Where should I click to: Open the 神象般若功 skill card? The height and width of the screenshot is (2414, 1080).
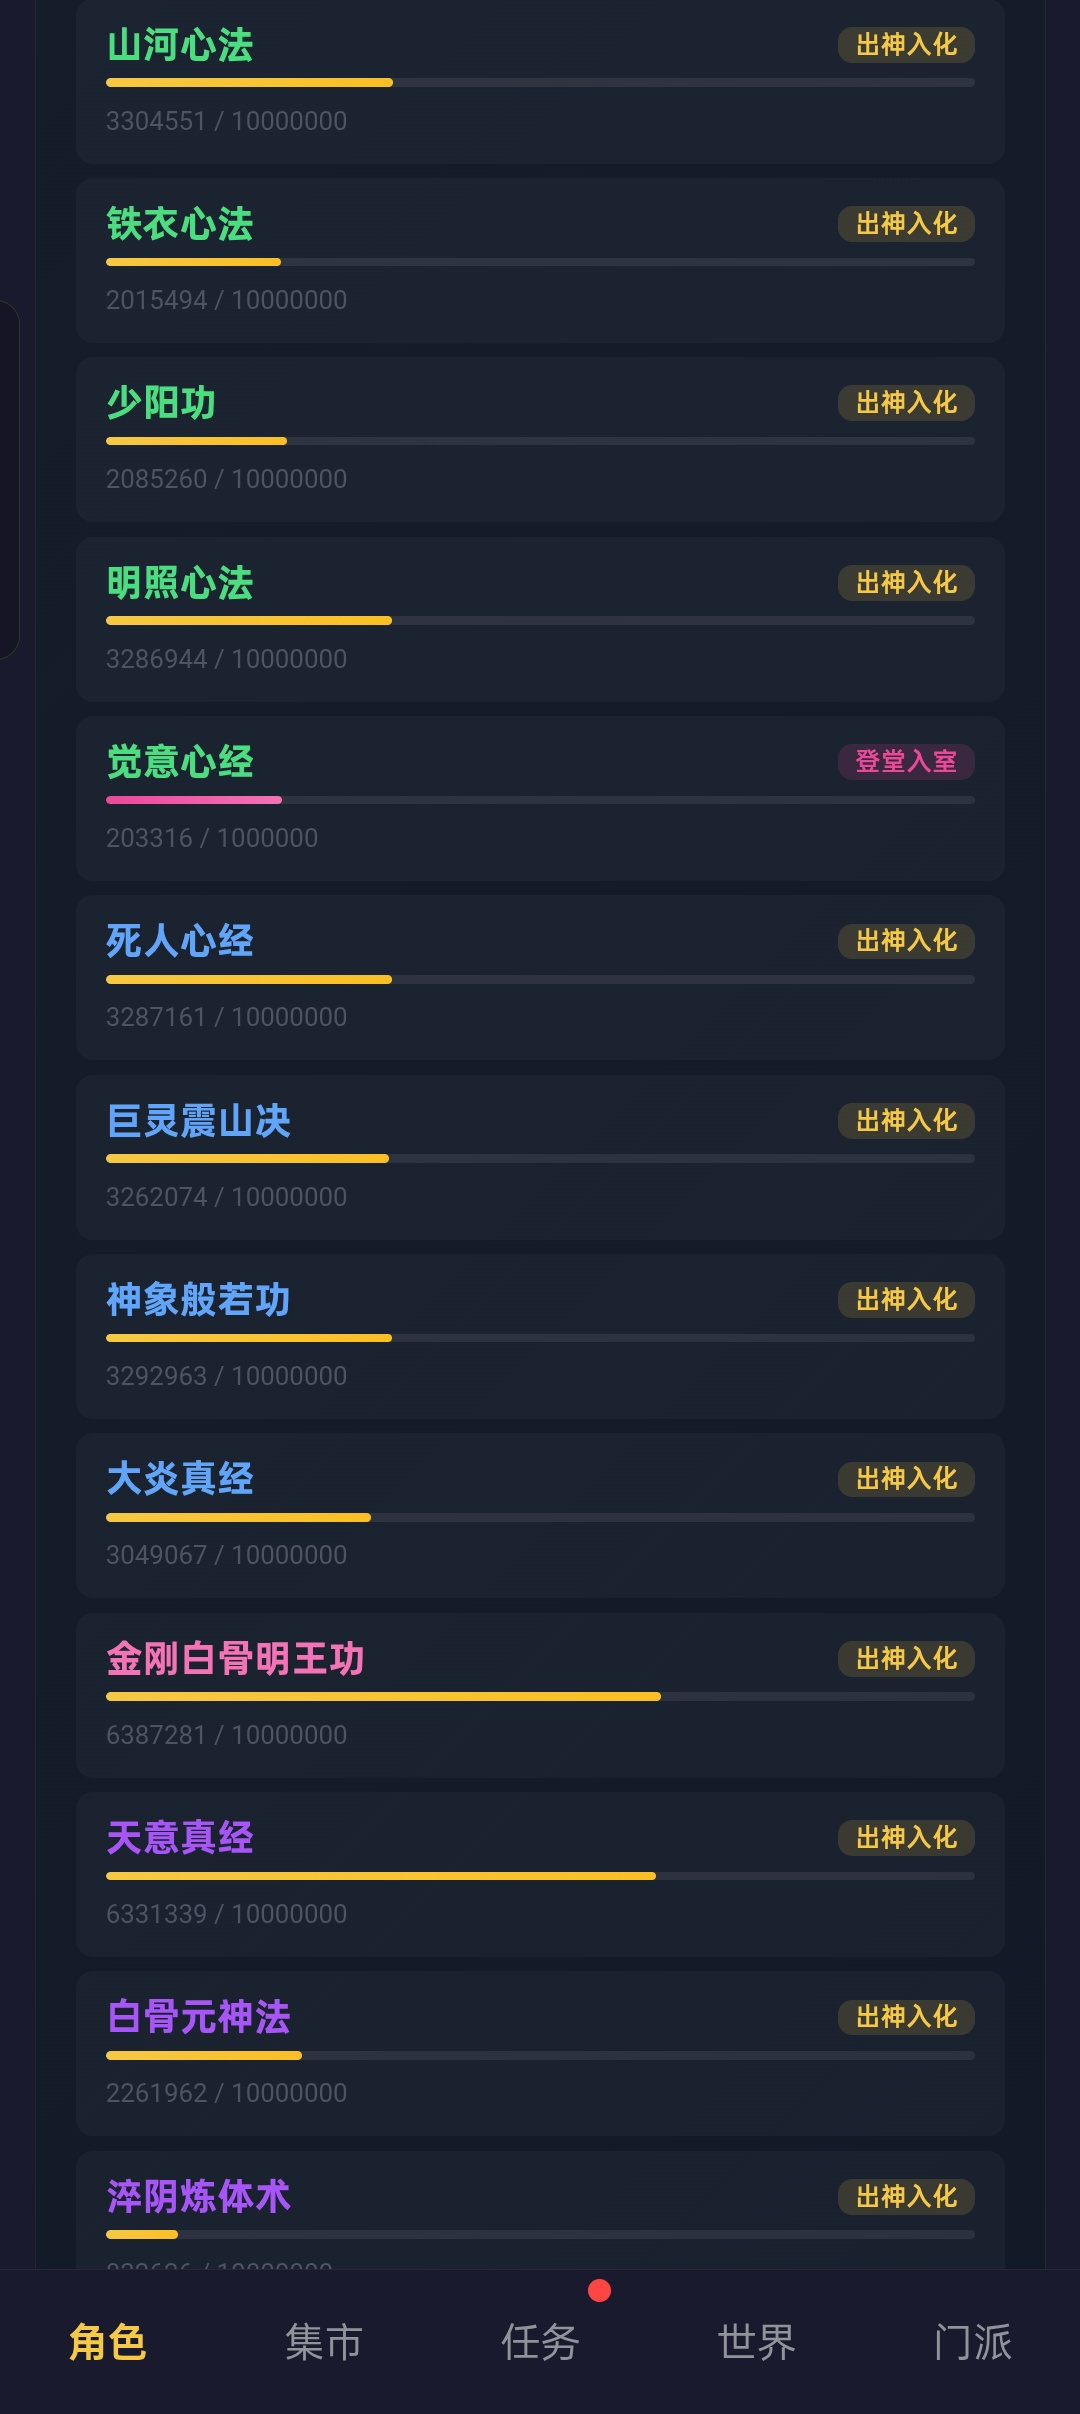coord(540,1336)
